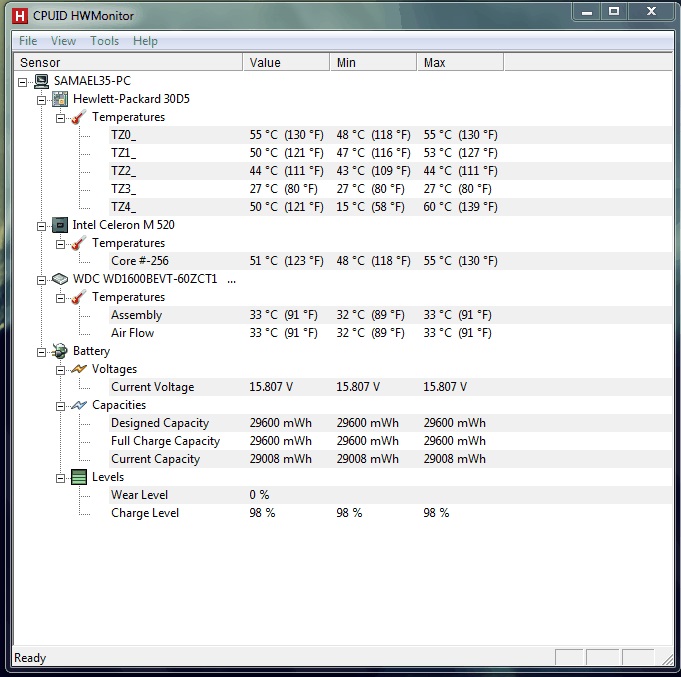Click the Capacities graph icon

[79, 405]
